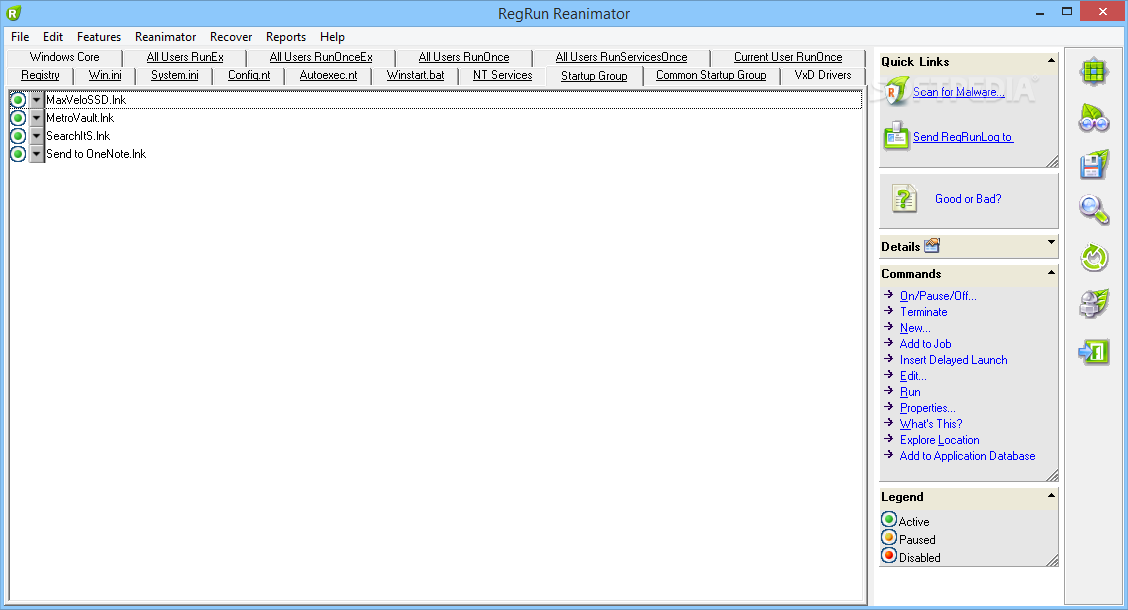1128x610 pixels.
Task: Collapse the Quick Links panel
Action: pyautogui.click(x=1051, y=60)
